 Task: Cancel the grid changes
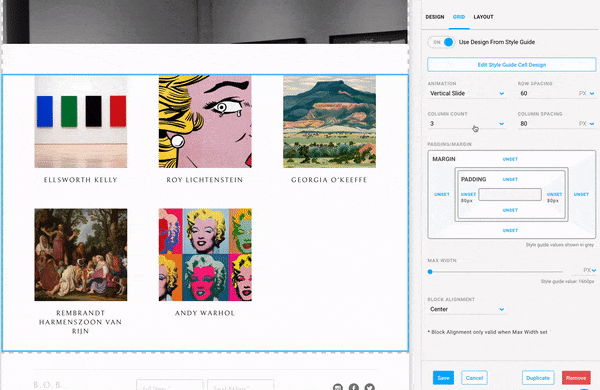pyautogui.click(x=474, y=378)
